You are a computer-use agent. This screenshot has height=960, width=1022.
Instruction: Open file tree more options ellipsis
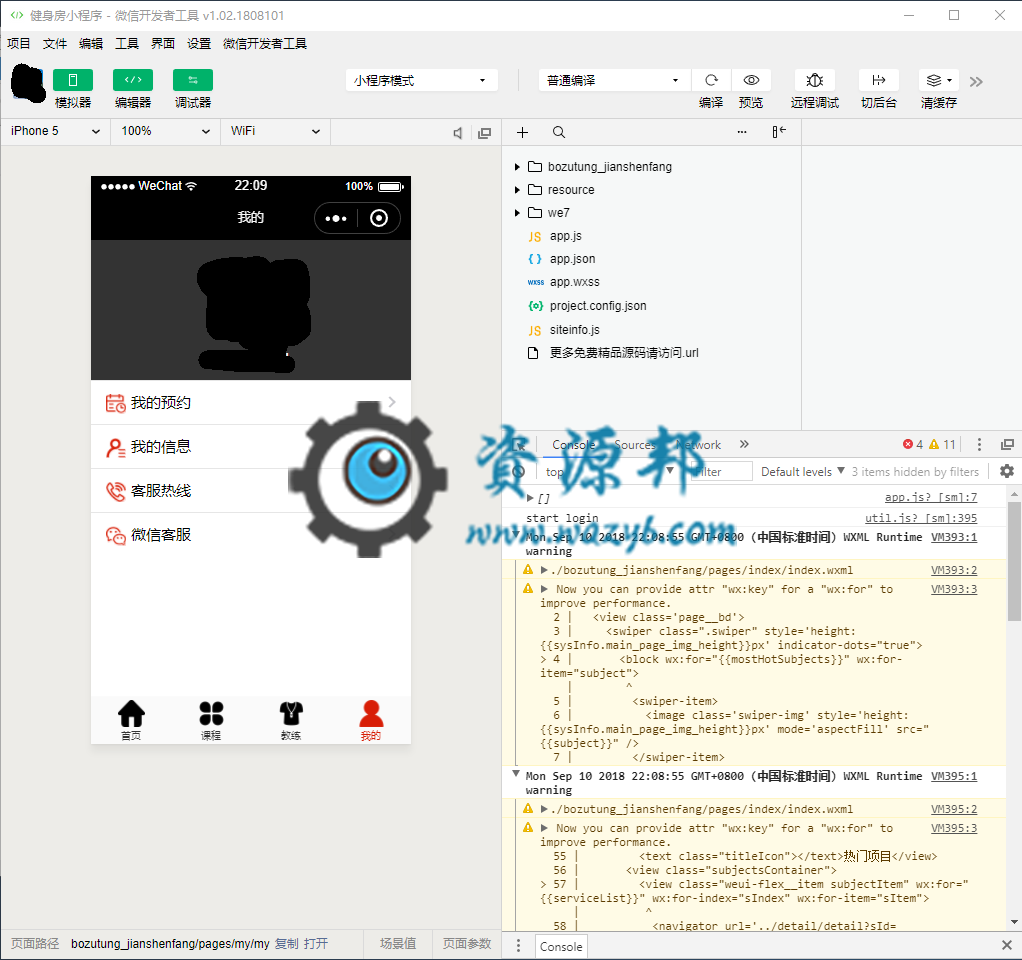point(742,132)
